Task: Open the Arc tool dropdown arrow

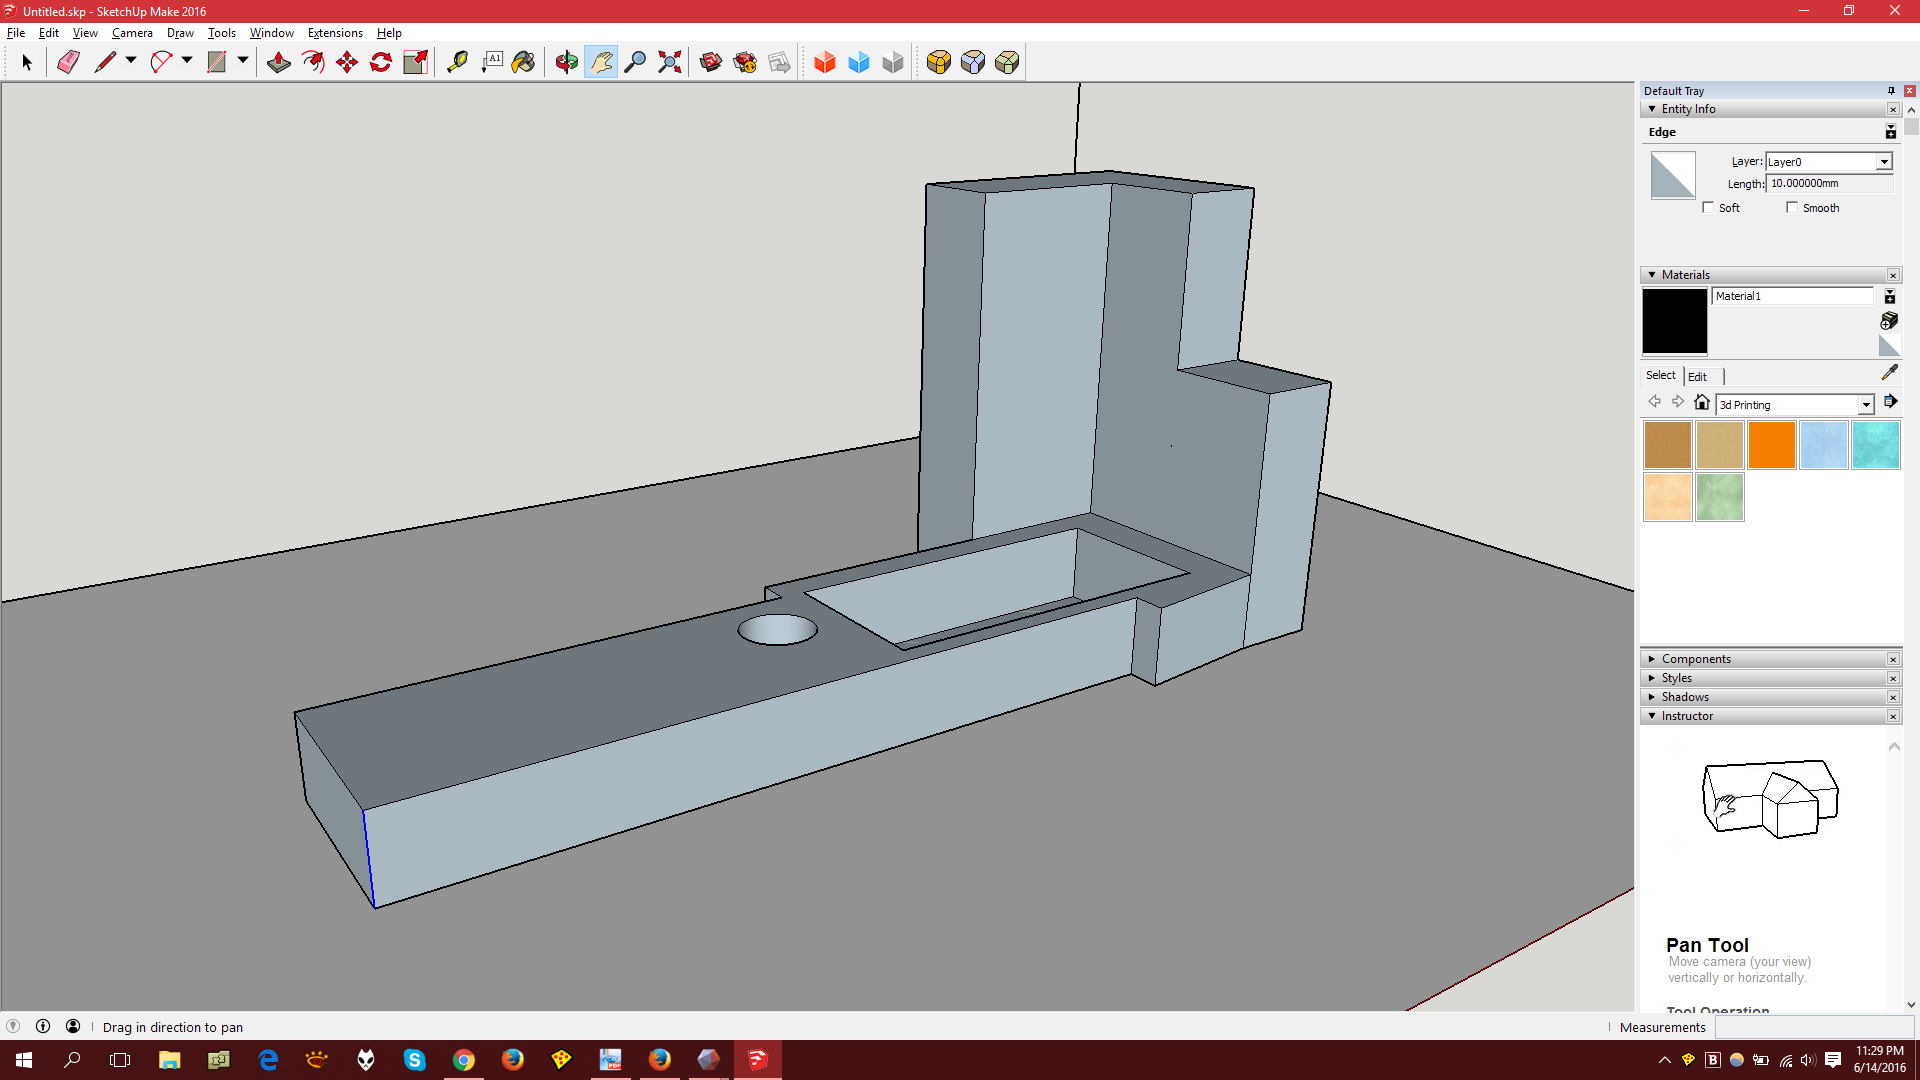Action: (x=187, y=61)
